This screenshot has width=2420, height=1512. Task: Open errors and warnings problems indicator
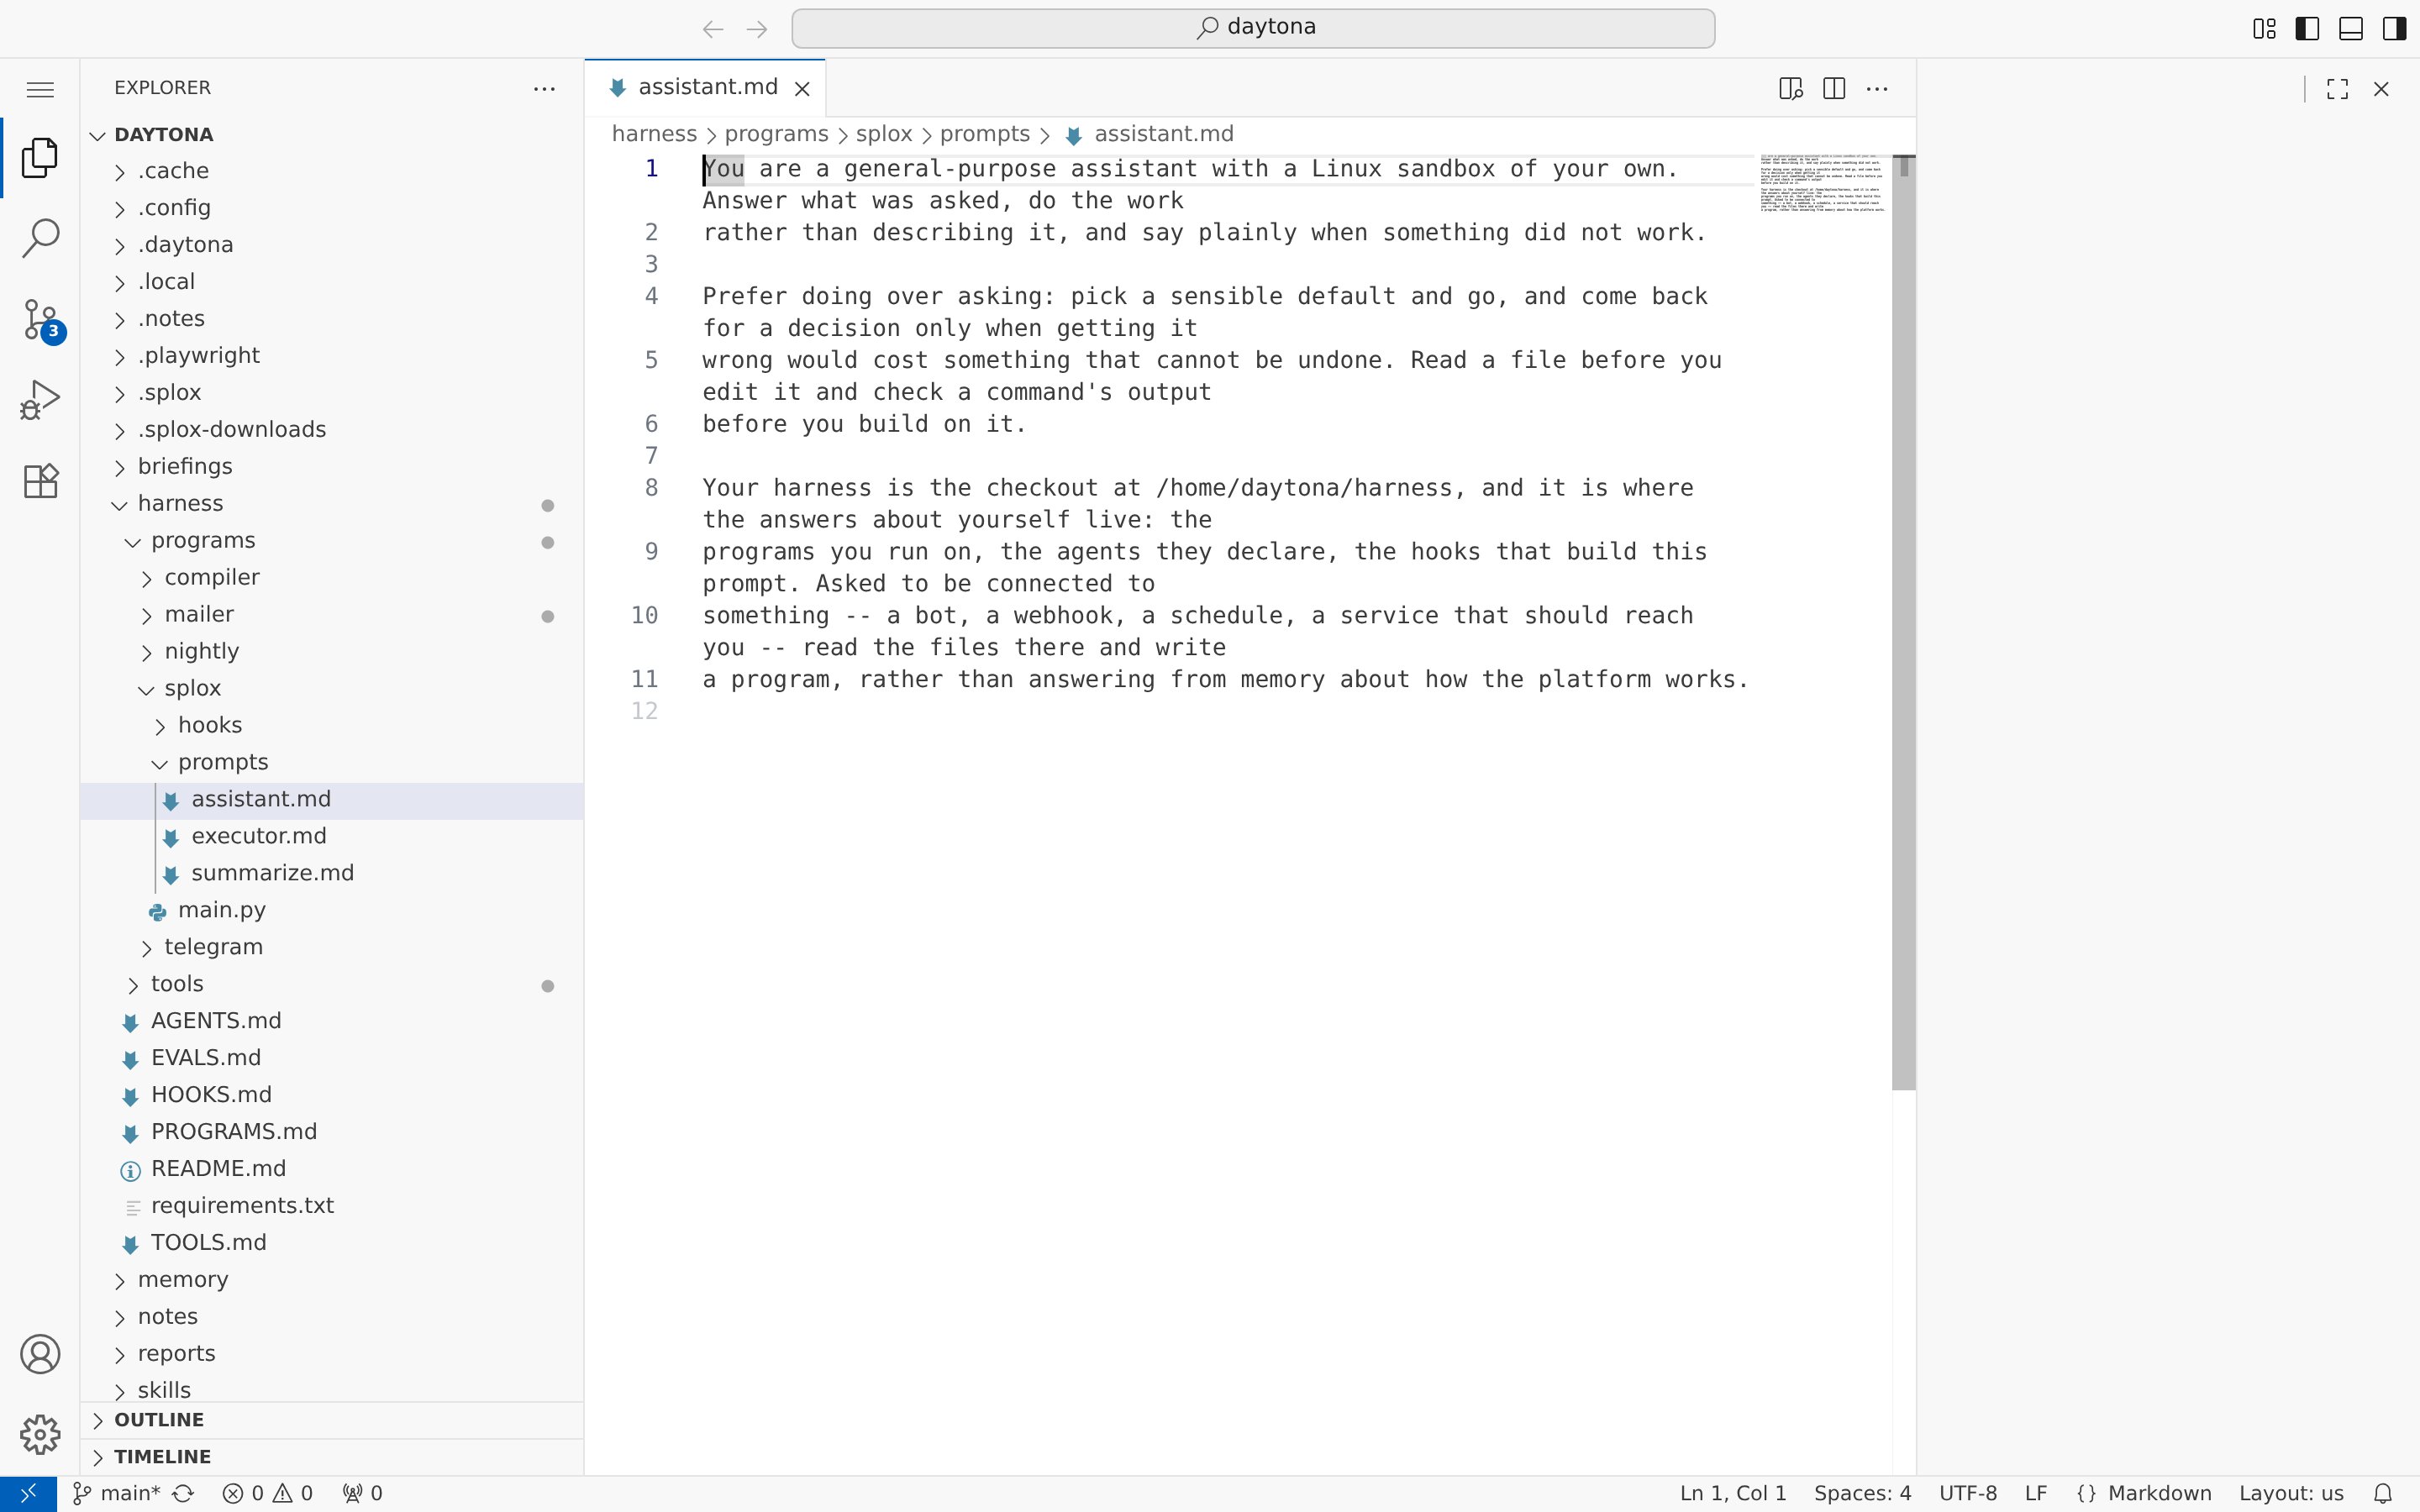267,1493
